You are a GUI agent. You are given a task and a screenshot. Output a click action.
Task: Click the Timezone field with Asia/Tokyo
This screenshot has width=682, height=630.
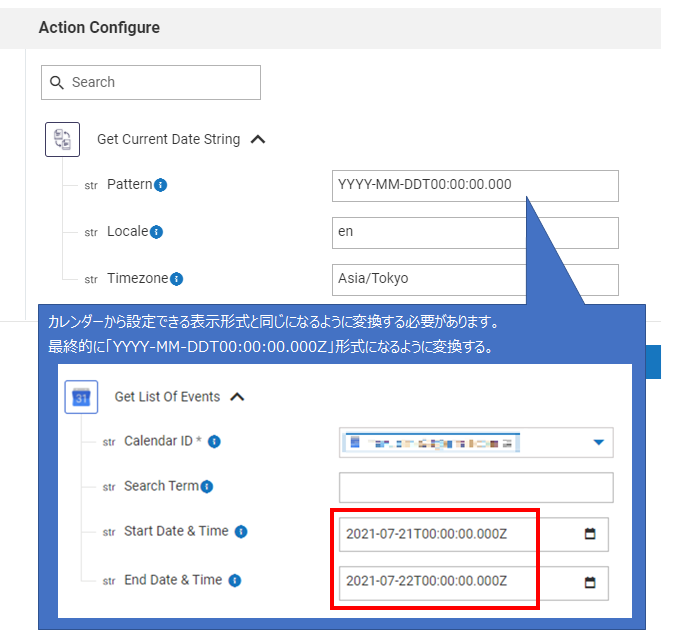(x=475, y=279)
